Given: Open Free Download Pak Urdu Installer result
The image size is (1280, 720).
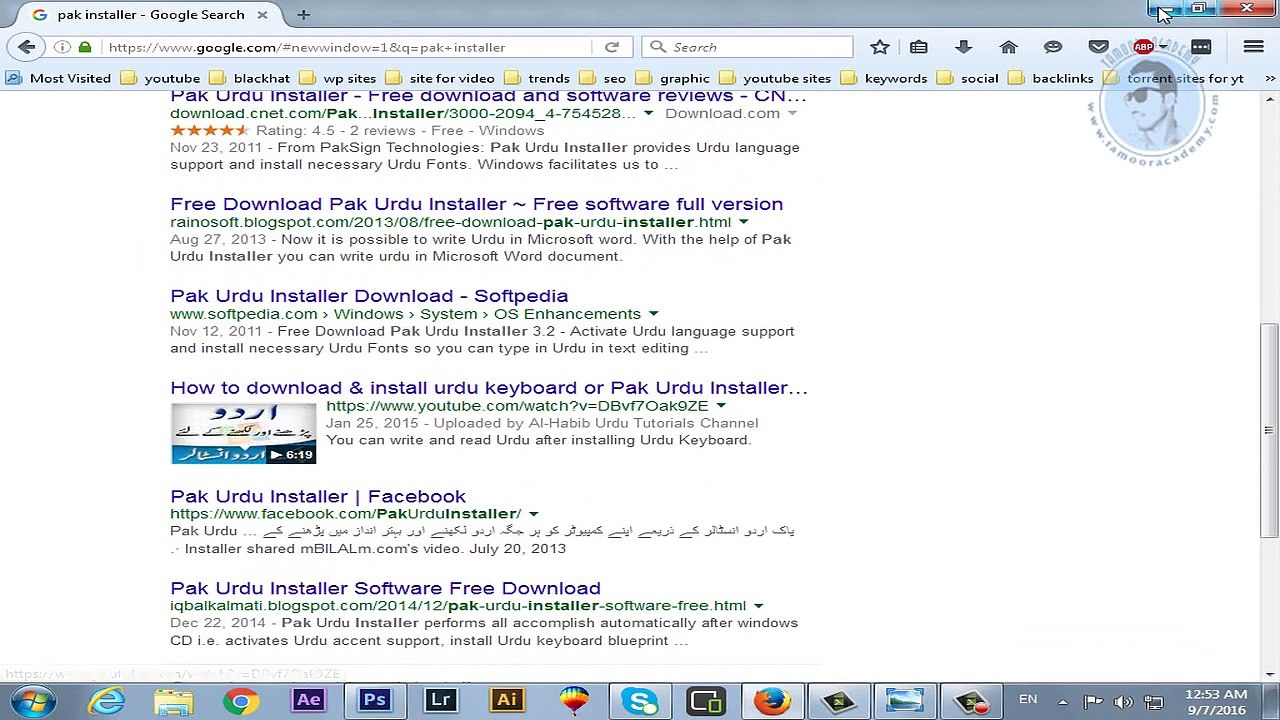Looking at the screenshot, I should (476, 204).
